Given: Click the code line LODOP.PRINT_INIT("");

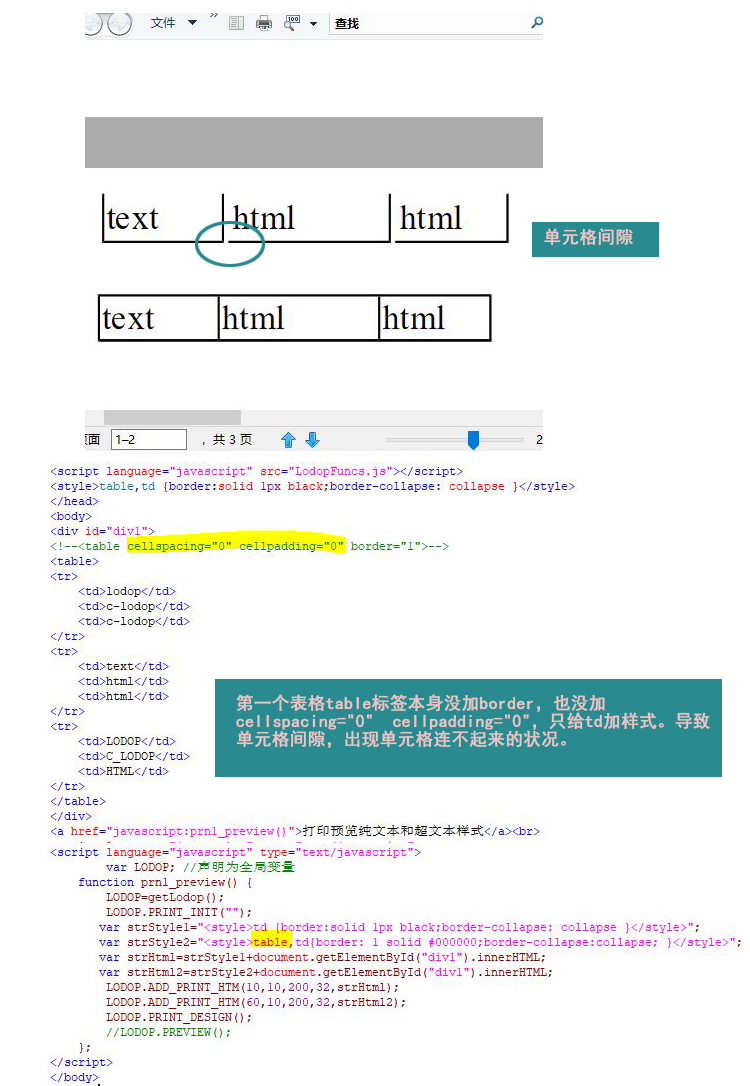Looking at the screenshot, I should 179,912.
